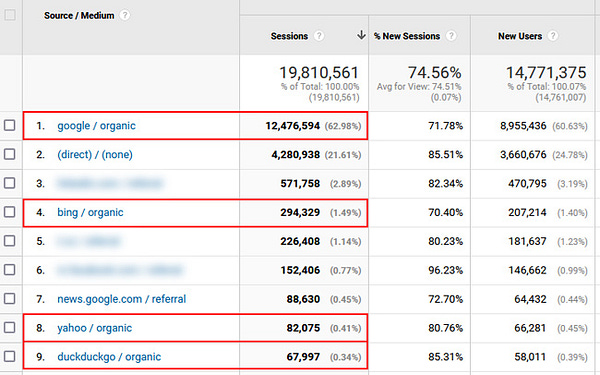The width and height of the screenshot is (600, 375).
Task: Check the bing / organic row checkbox
Action: tap(10, 212)
